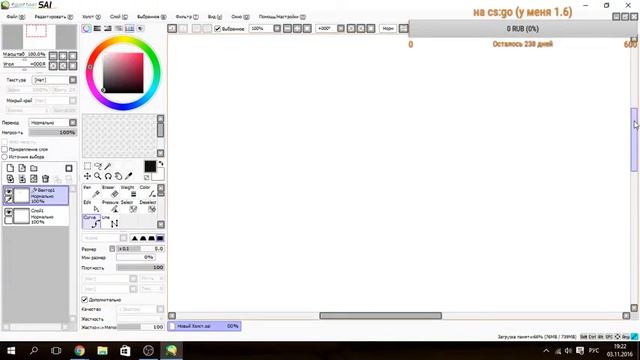The width and height of the screenshot is (640, 360).
Task: Select the Zoom magnifier tool
Action: click(98, 176)
